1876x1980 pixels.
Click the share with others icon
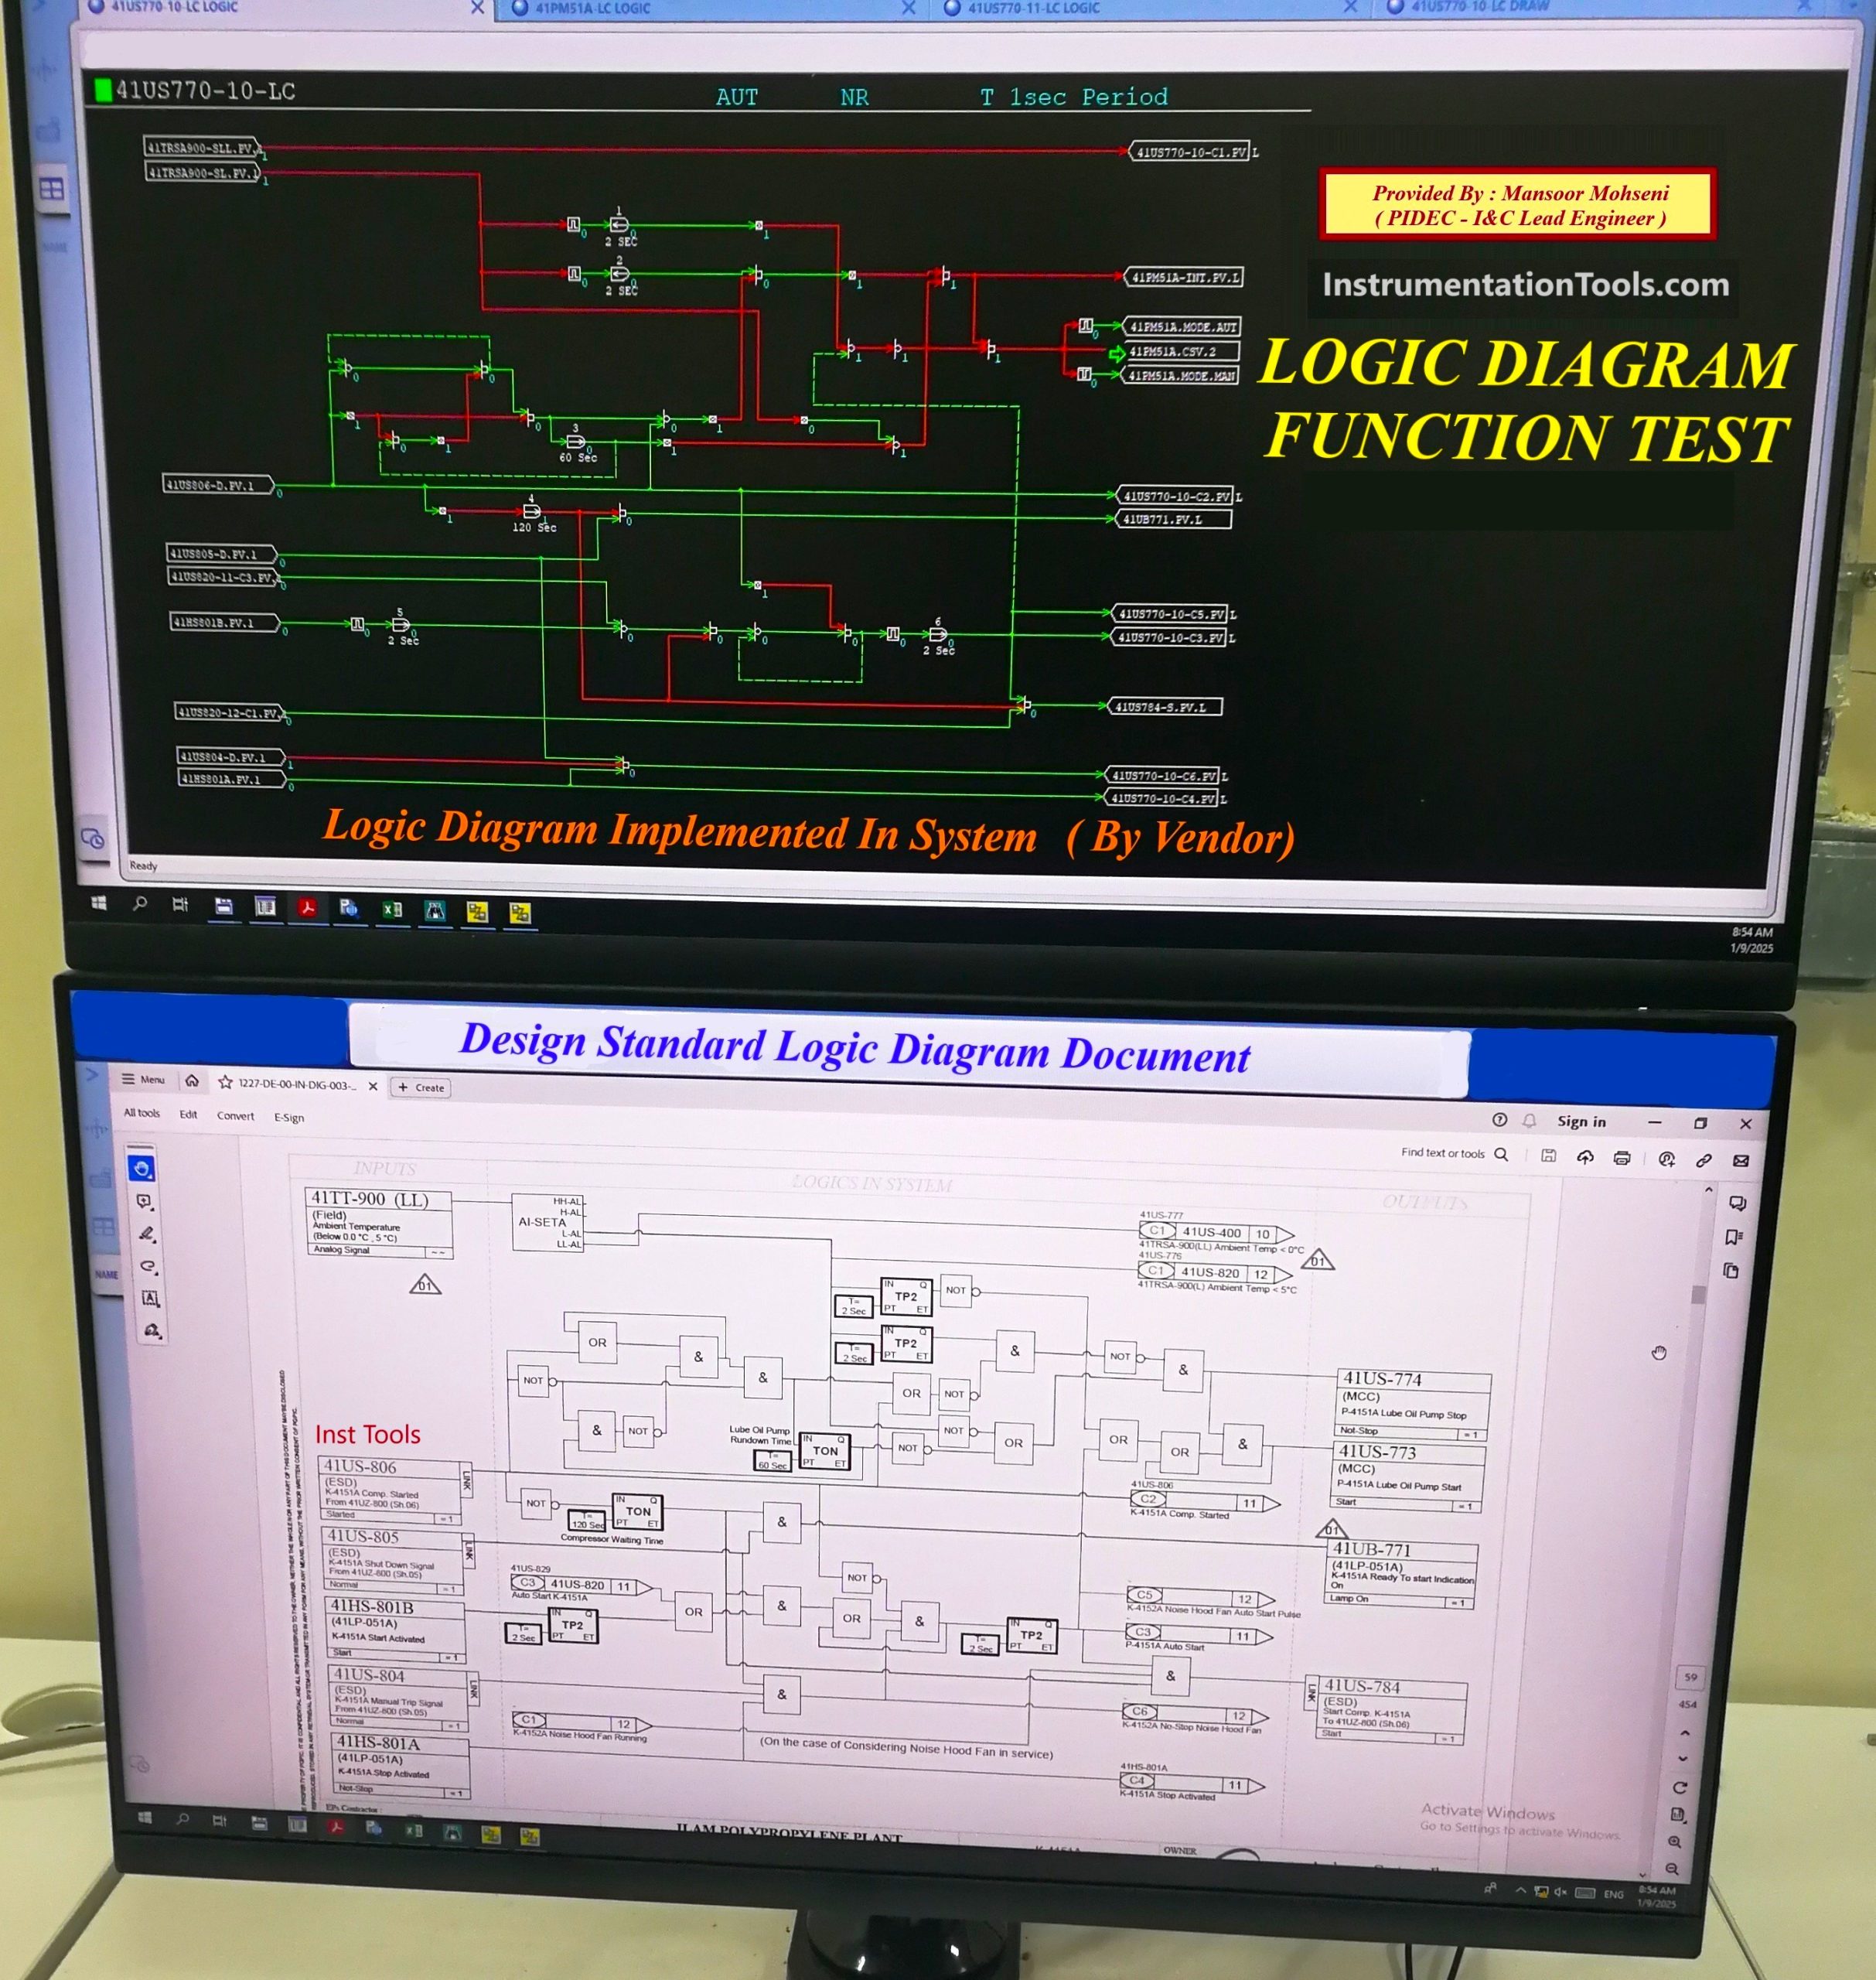pyautogui.click(x=1666, y=1159)
